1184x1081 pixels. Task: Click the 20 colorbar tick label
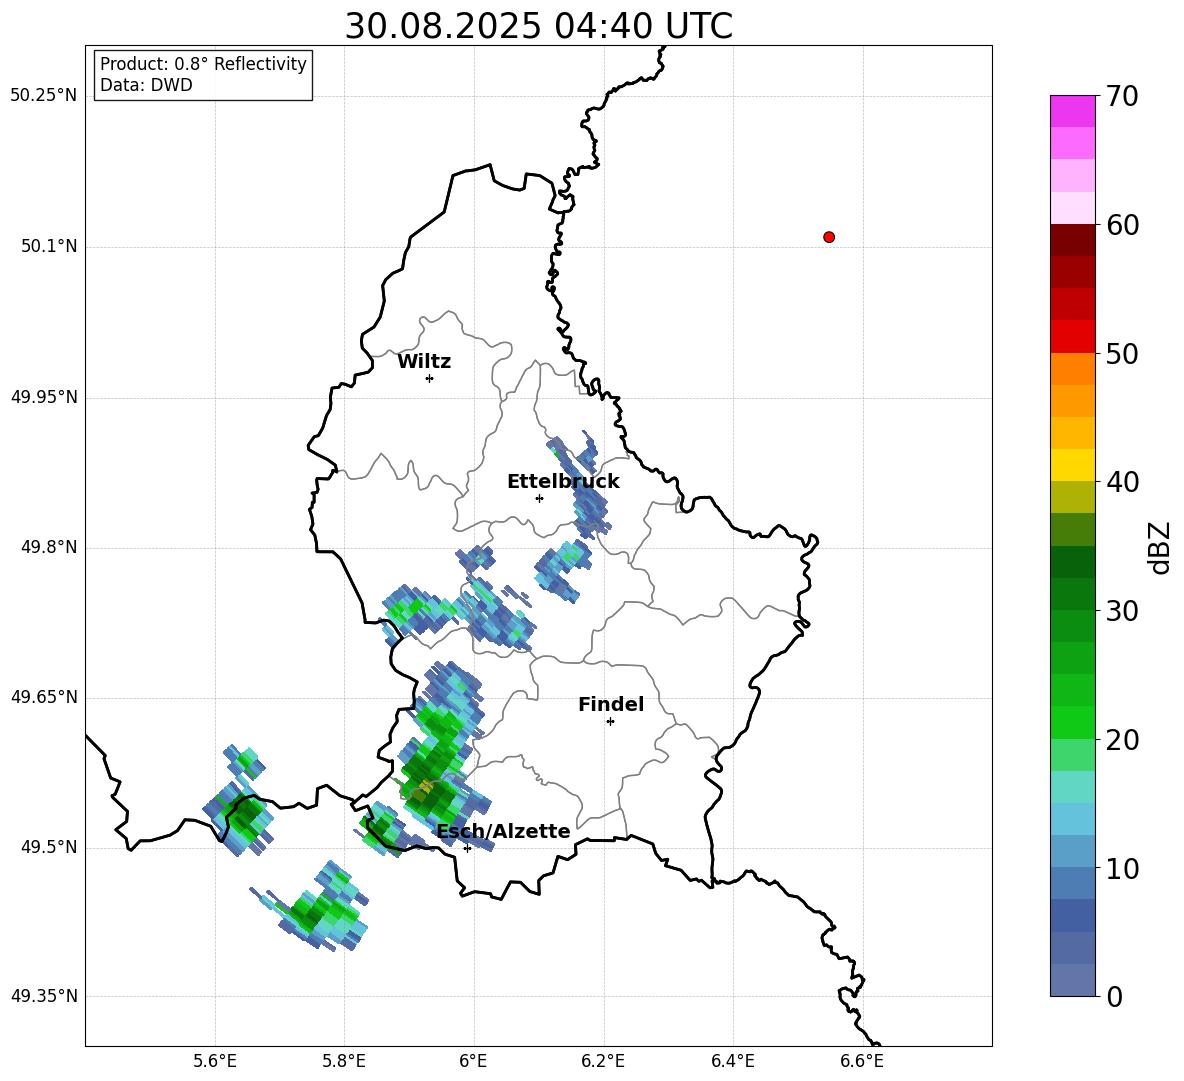point(1122,740)
